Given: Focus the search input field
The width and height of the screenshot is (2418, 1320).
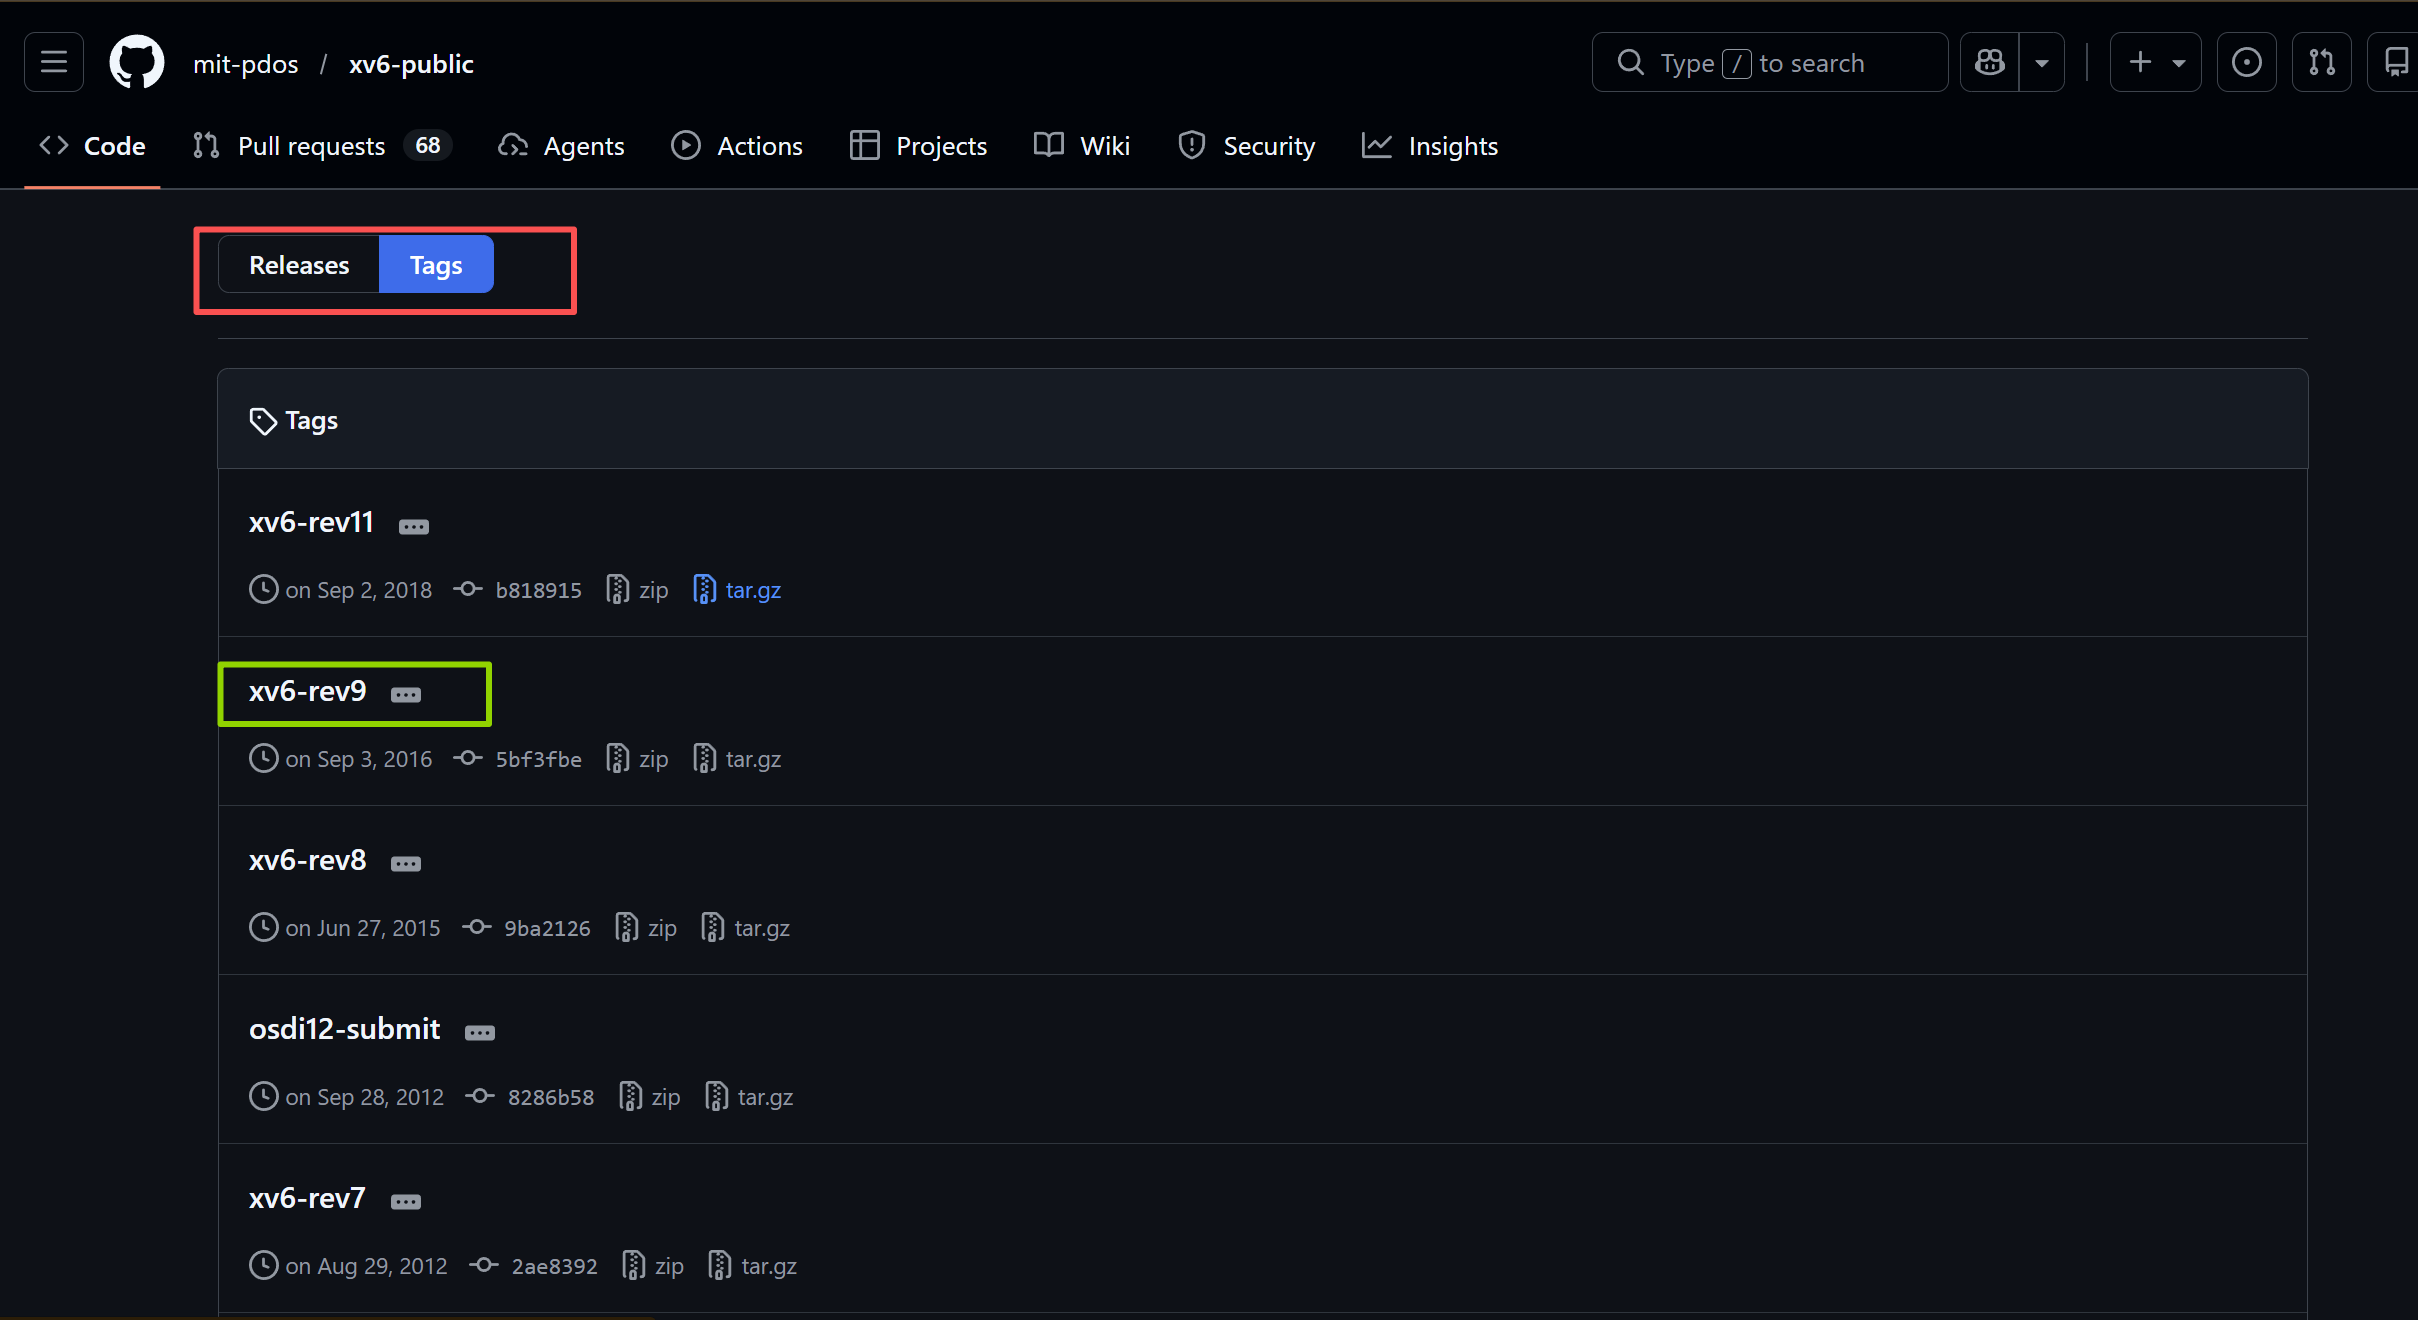Looking at the screenshot, I should [1770, 63].
